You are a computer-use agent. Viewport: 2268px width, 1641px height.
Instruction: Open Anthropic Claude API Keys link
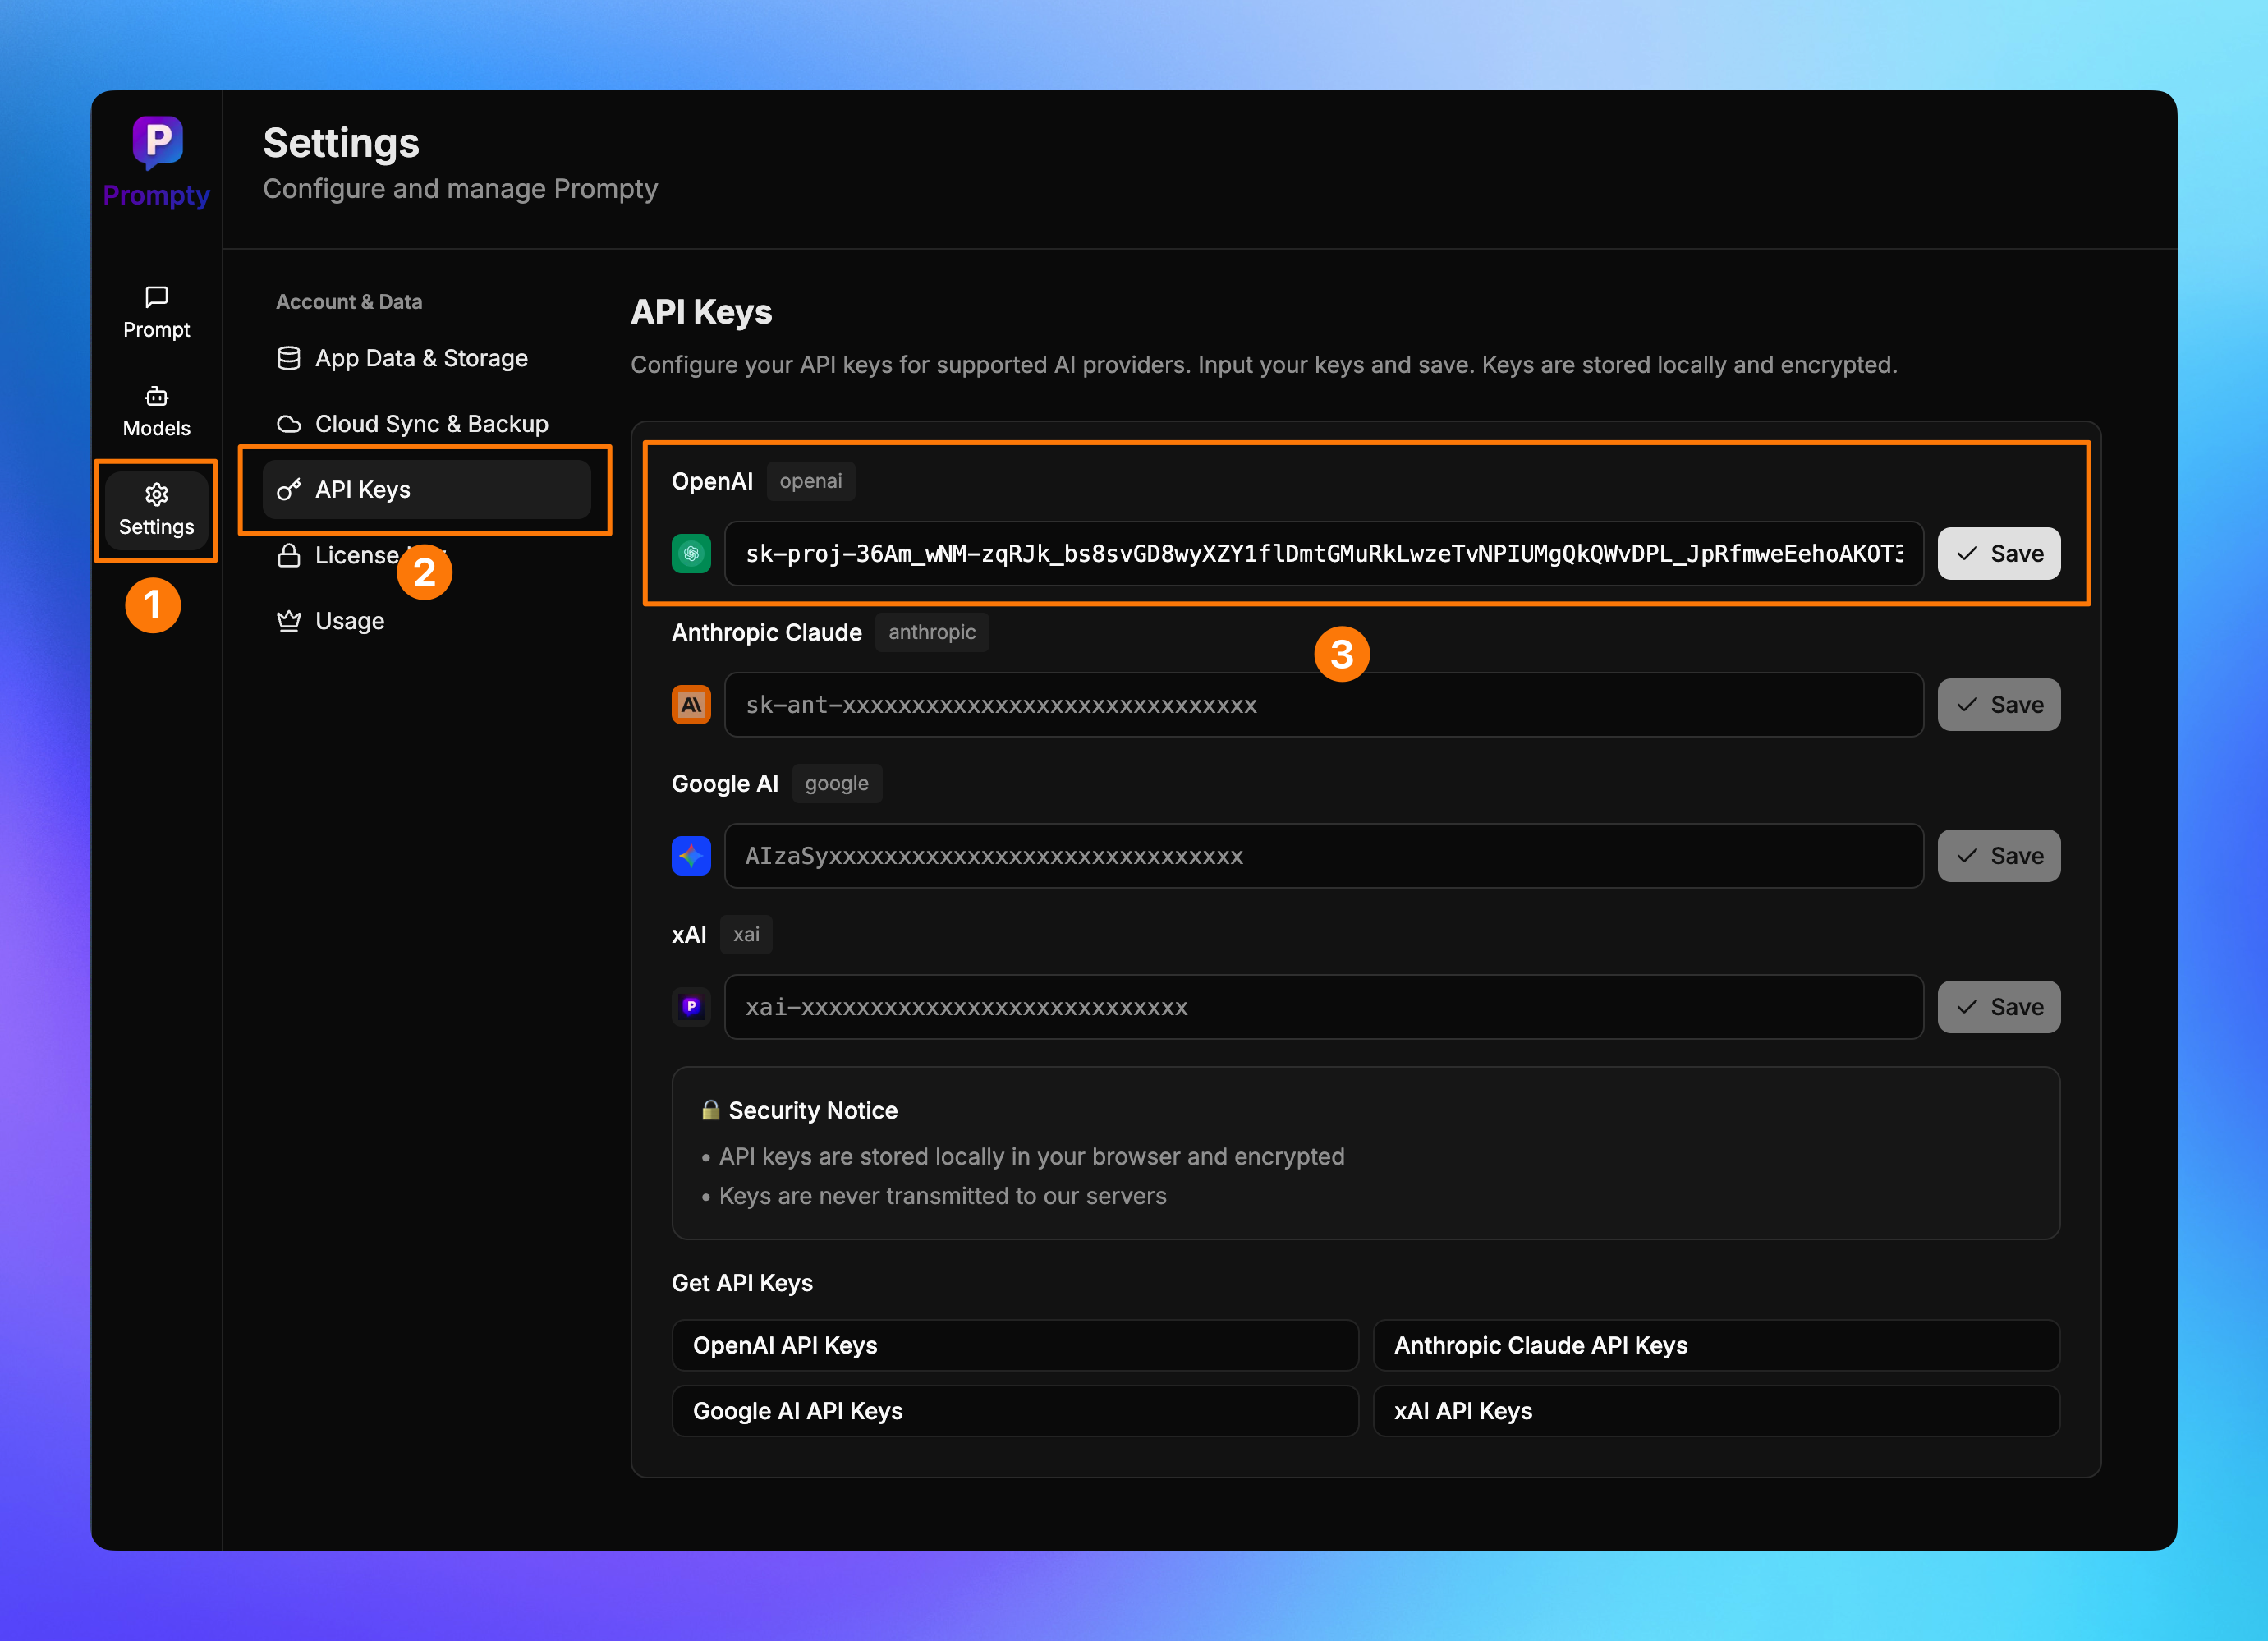(x=1715, y=1346)
